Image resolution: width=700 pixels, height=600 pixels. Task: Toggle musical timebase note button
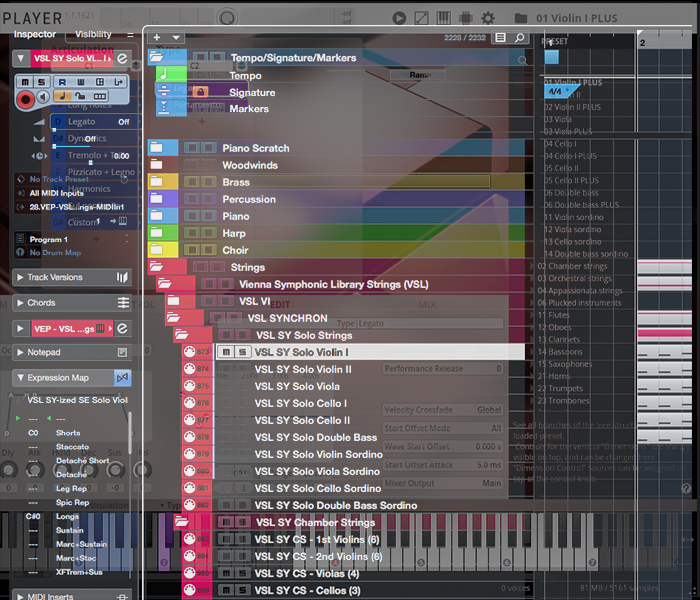tap(62, 96)
